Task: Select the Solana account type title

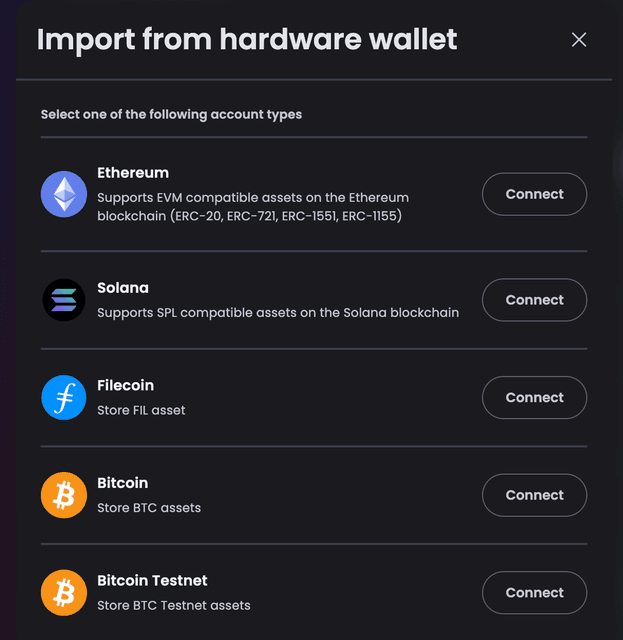Action: coord(123,288)
